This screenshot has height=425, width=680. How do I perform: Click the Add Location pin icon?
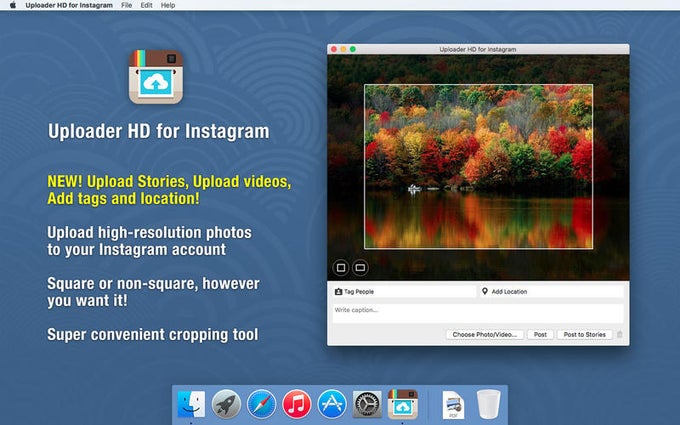tap(485, 291)
